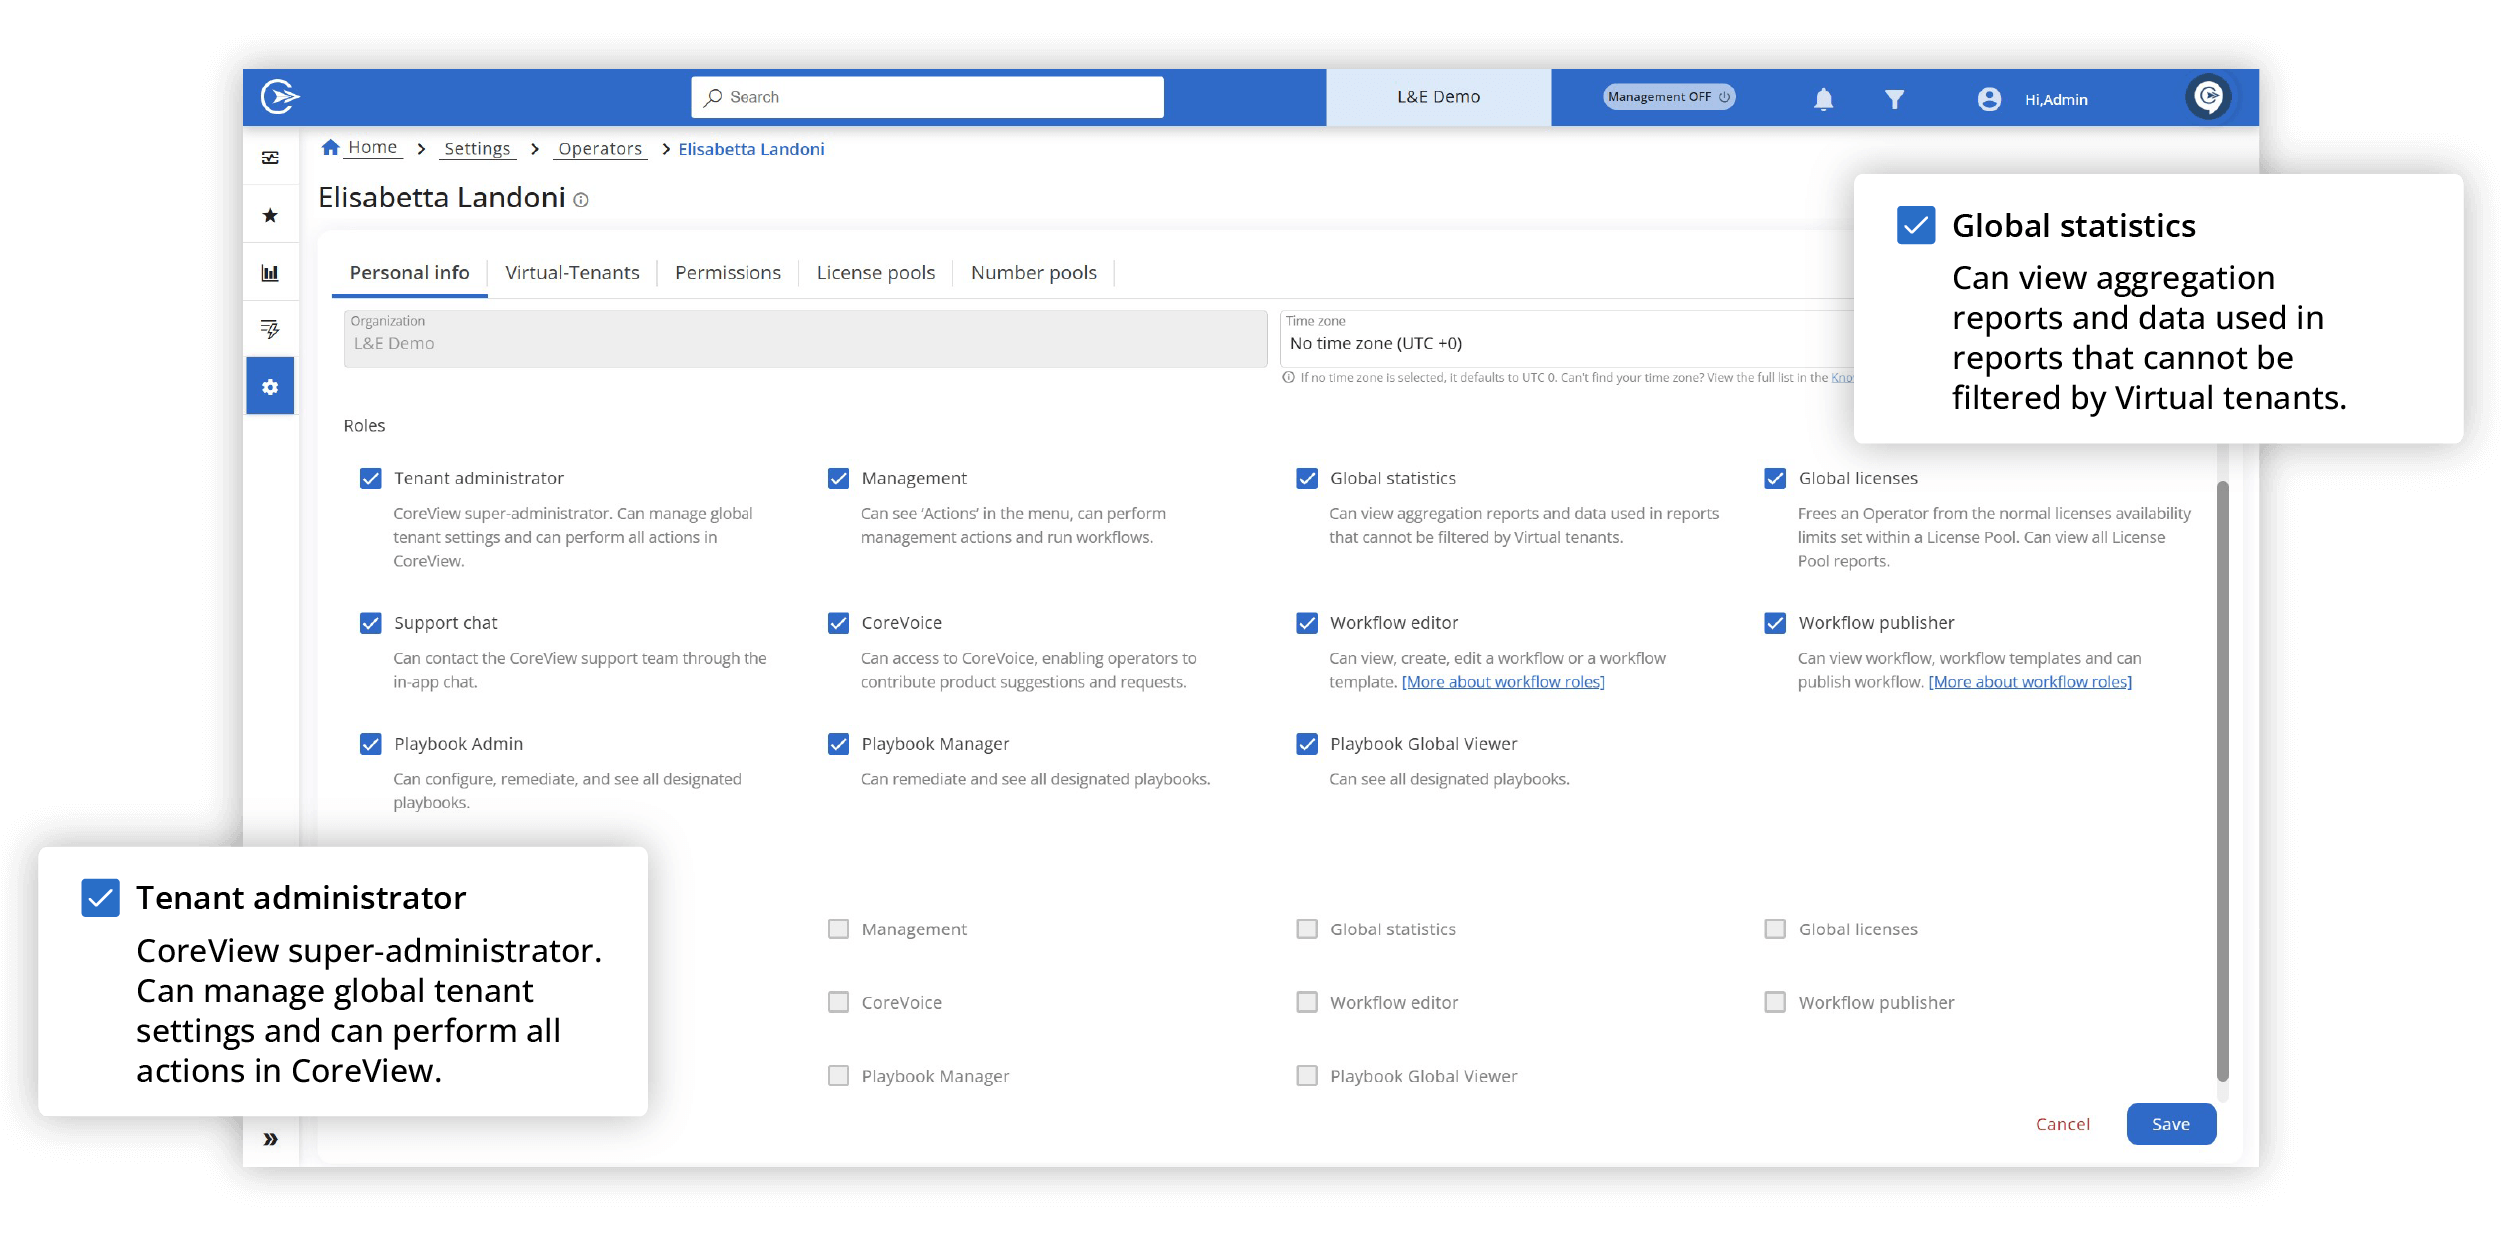
Task: Click the Home house icon in the breadcrumb
Action: [330, 147]
